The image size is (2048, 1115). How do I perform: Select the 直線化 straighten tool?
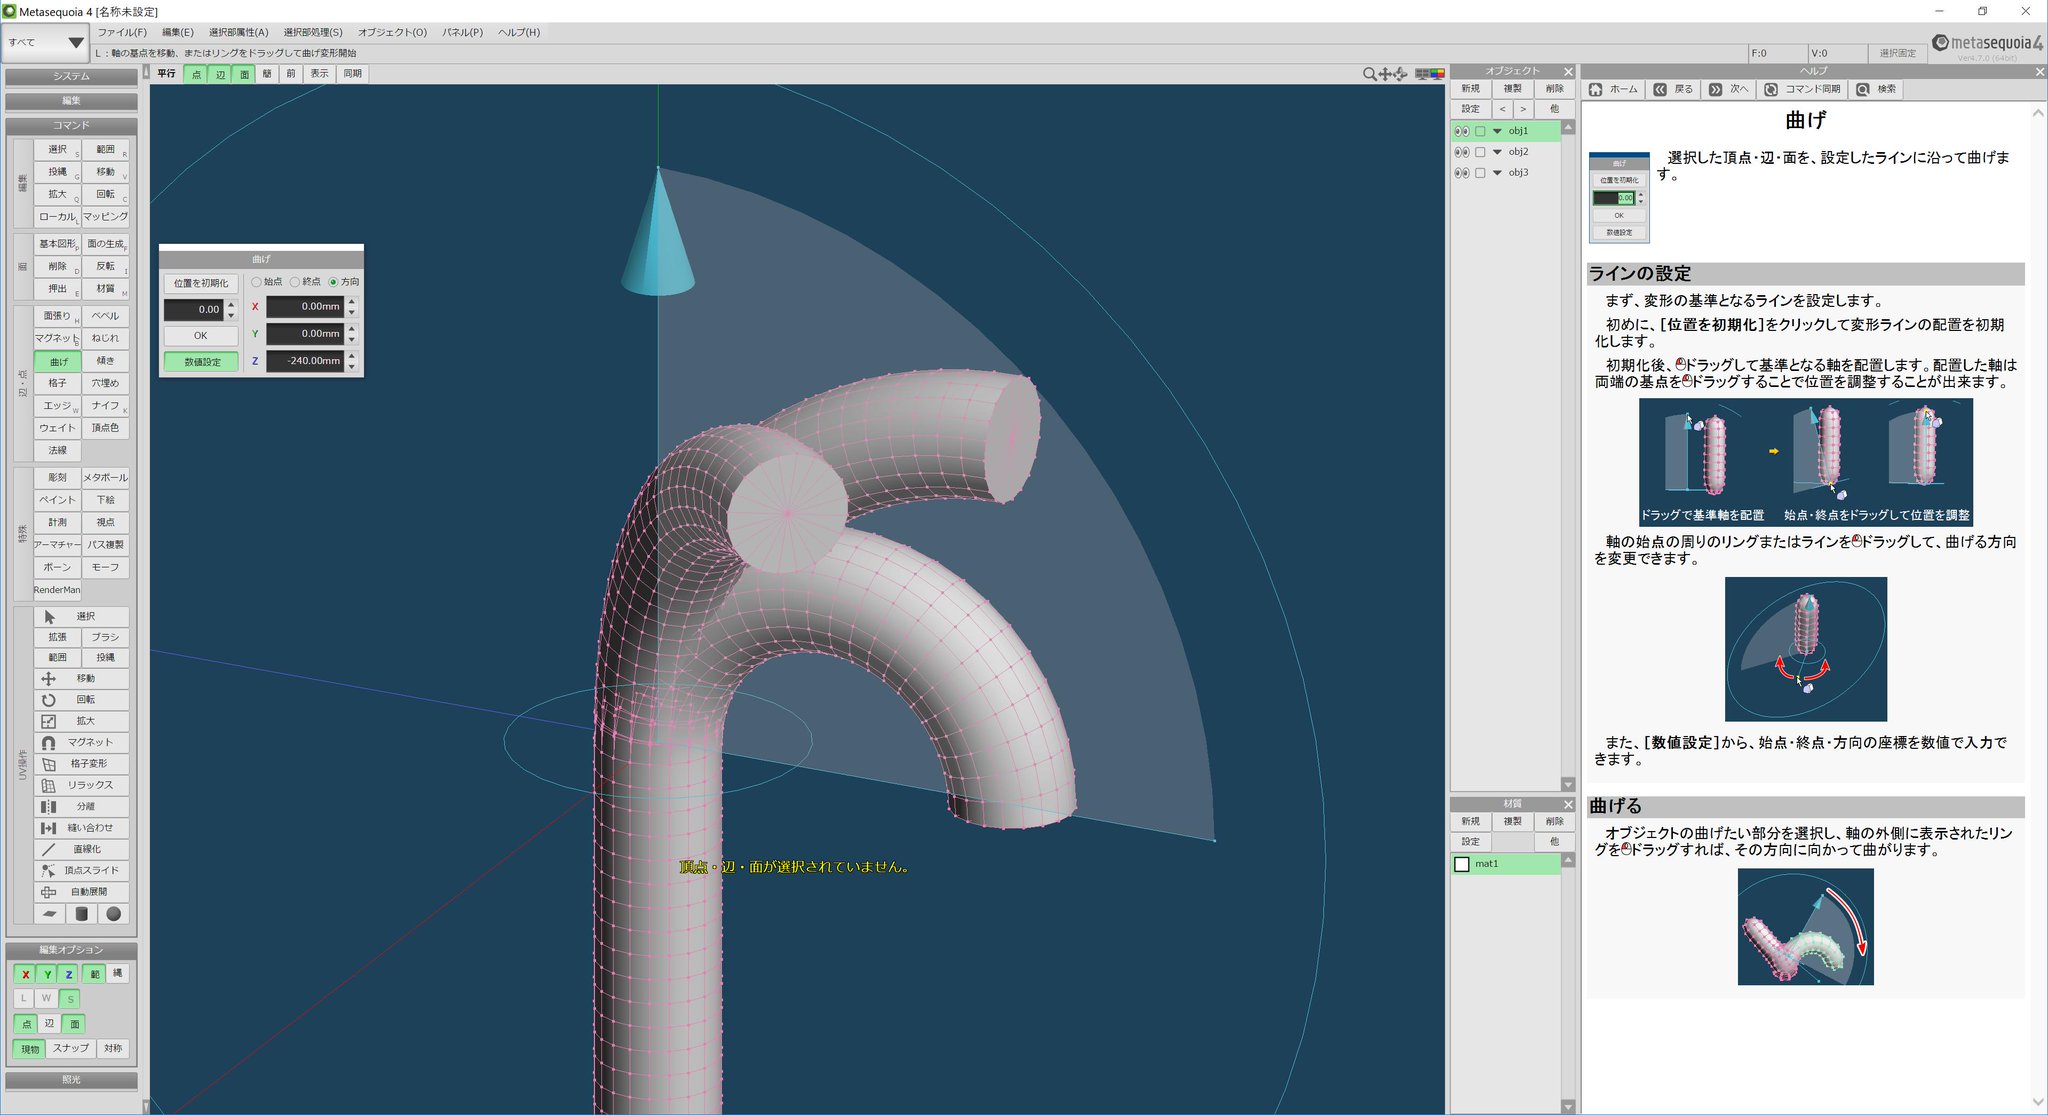point(81,849)
